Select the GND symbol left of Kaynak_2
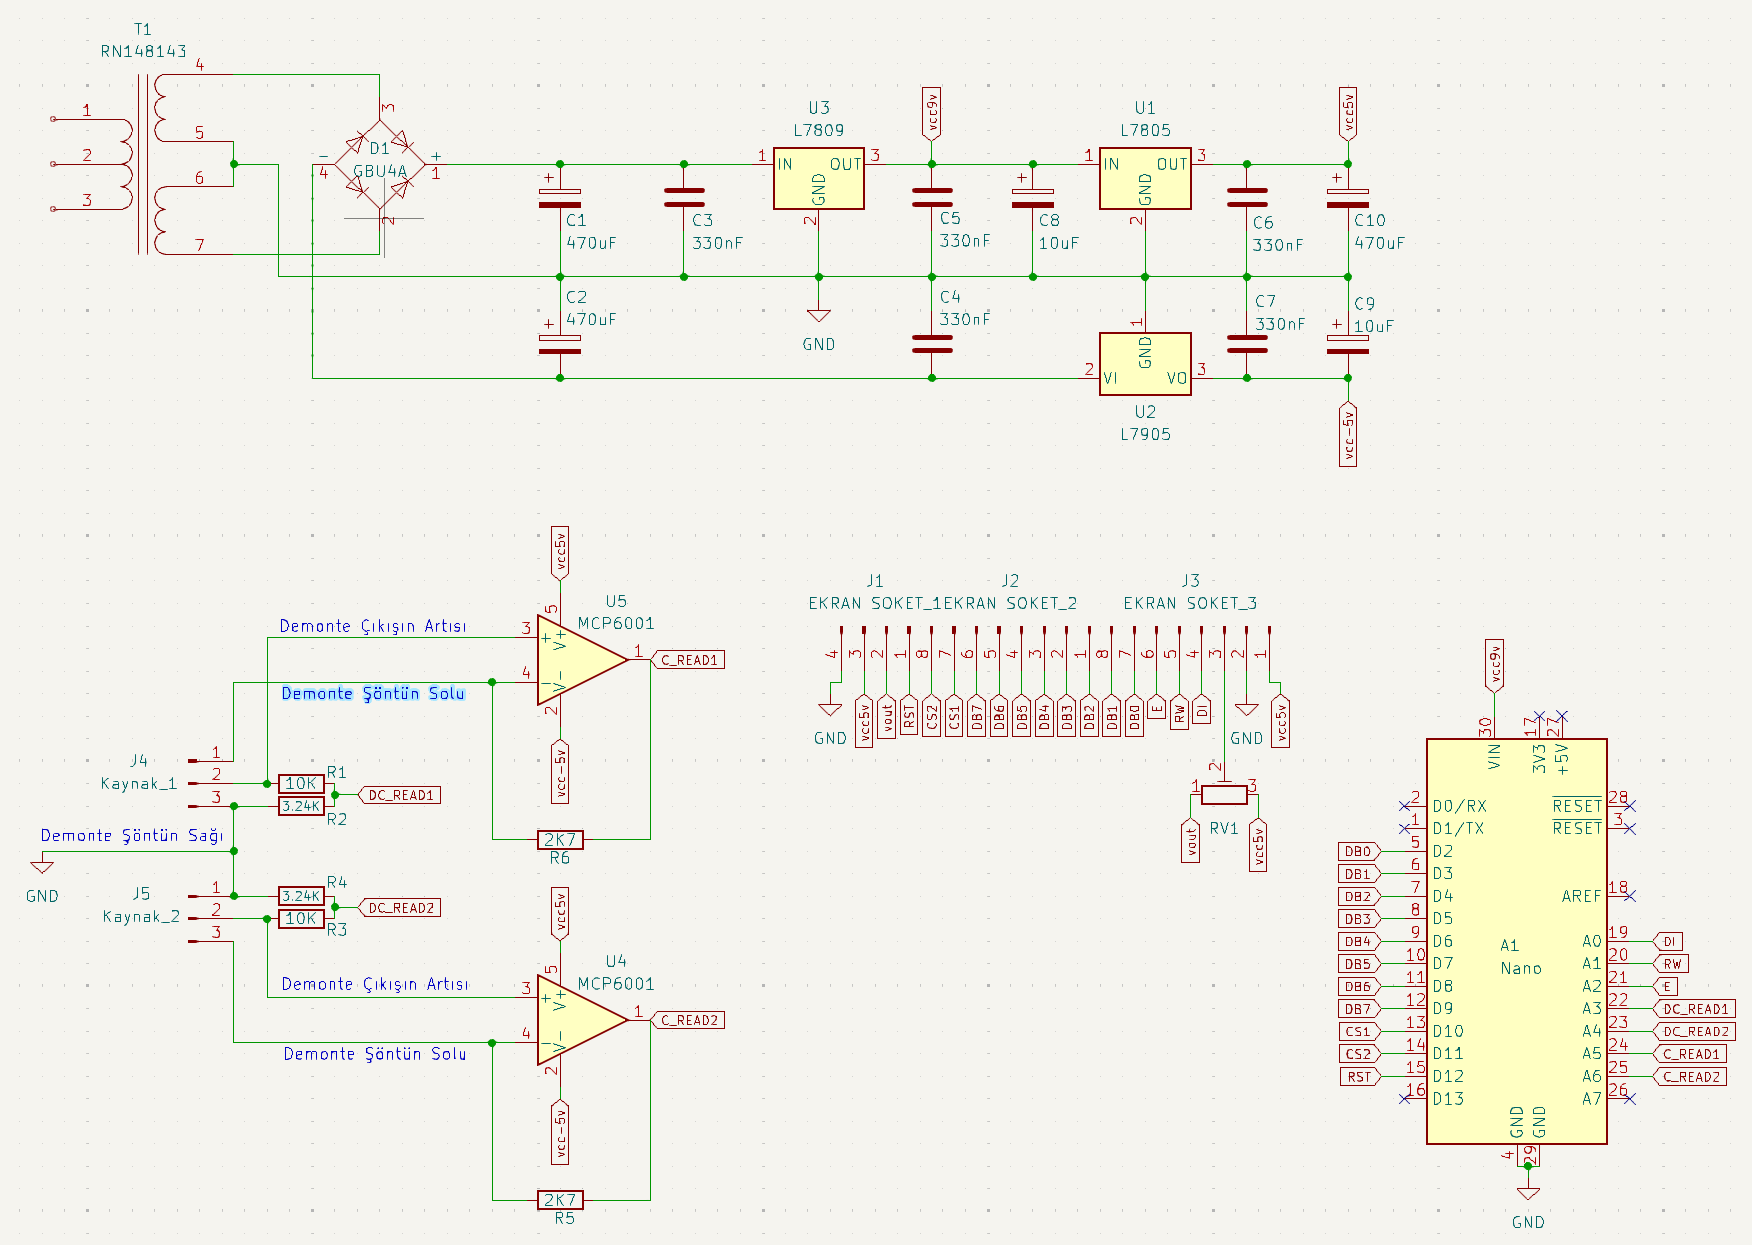Image resolution: width=1752 pixels, height=1245 pixels. click(42, 866)
